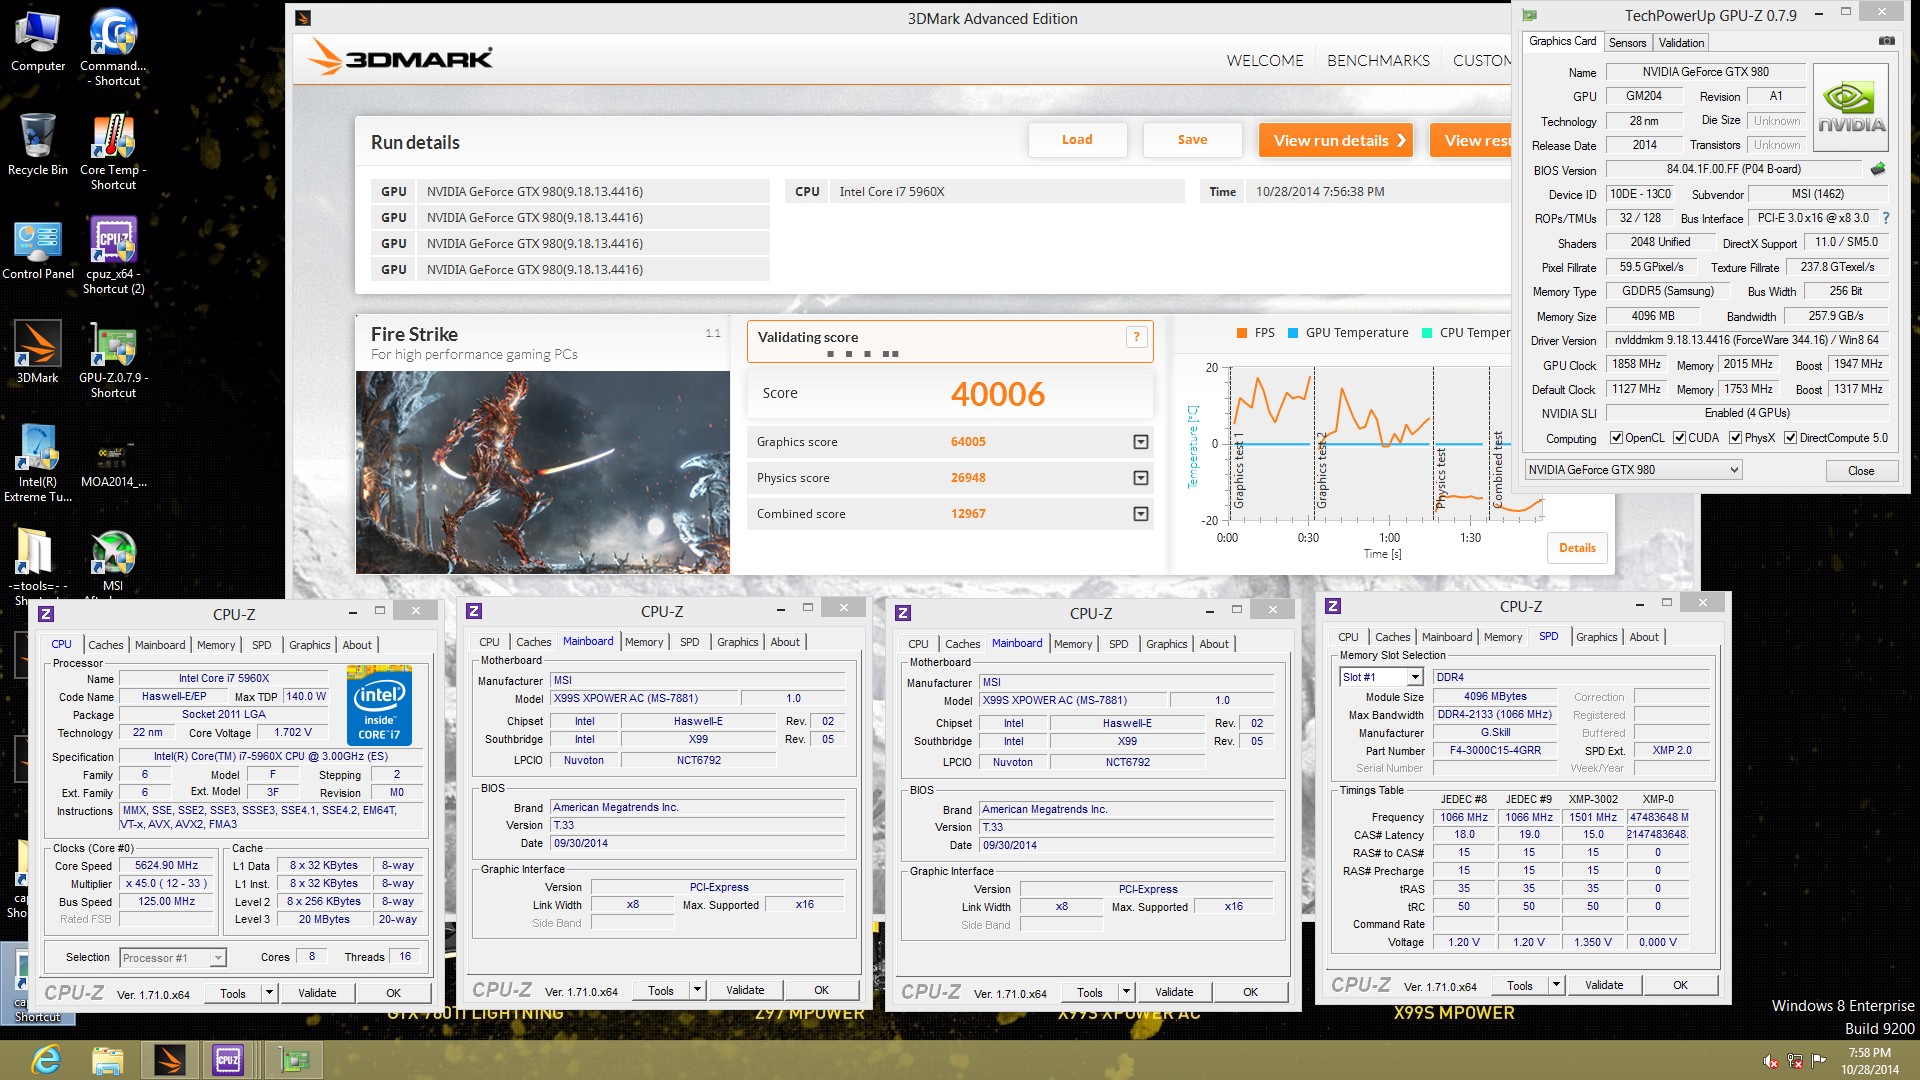Toggle the DirectCompute 5.0 checkbox
This screenshot has height=1080, width=1920.
(x=1790, y=438)
